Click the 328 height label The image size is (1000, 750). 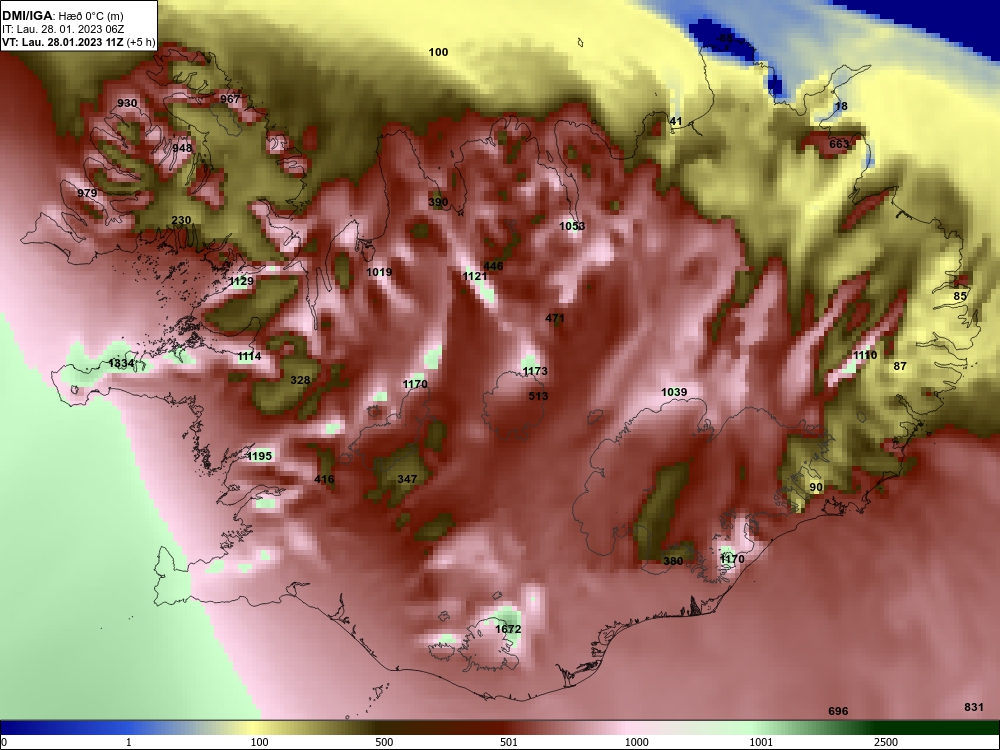[300, 380]
